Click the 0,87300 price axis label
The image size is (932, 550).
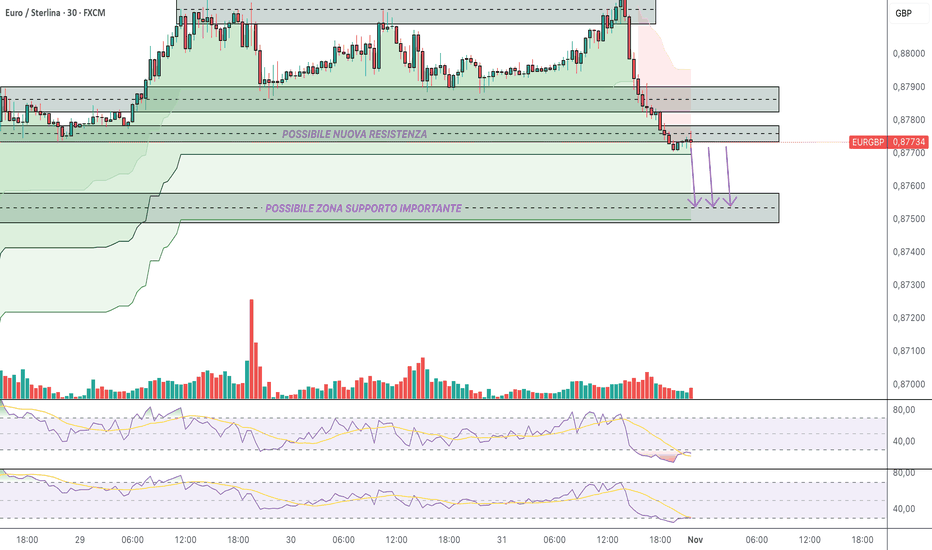click(x=909, y=285)
